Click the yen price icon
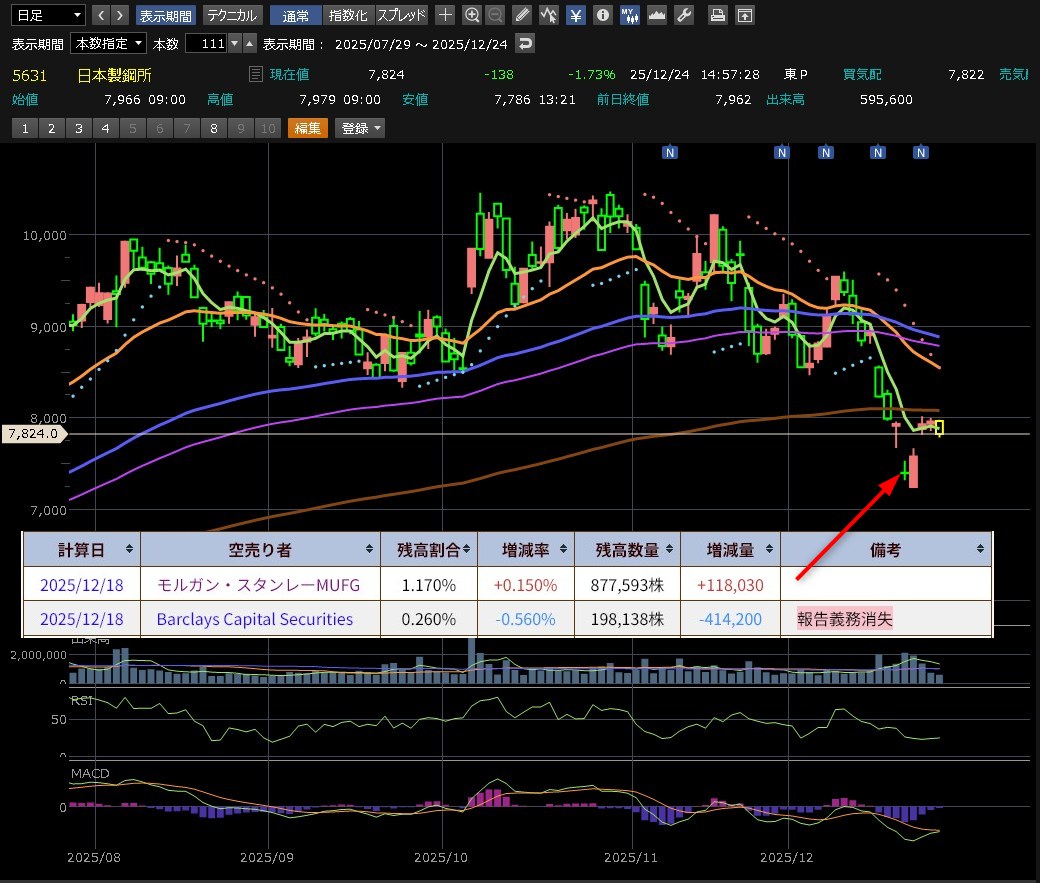 (576, 15)
